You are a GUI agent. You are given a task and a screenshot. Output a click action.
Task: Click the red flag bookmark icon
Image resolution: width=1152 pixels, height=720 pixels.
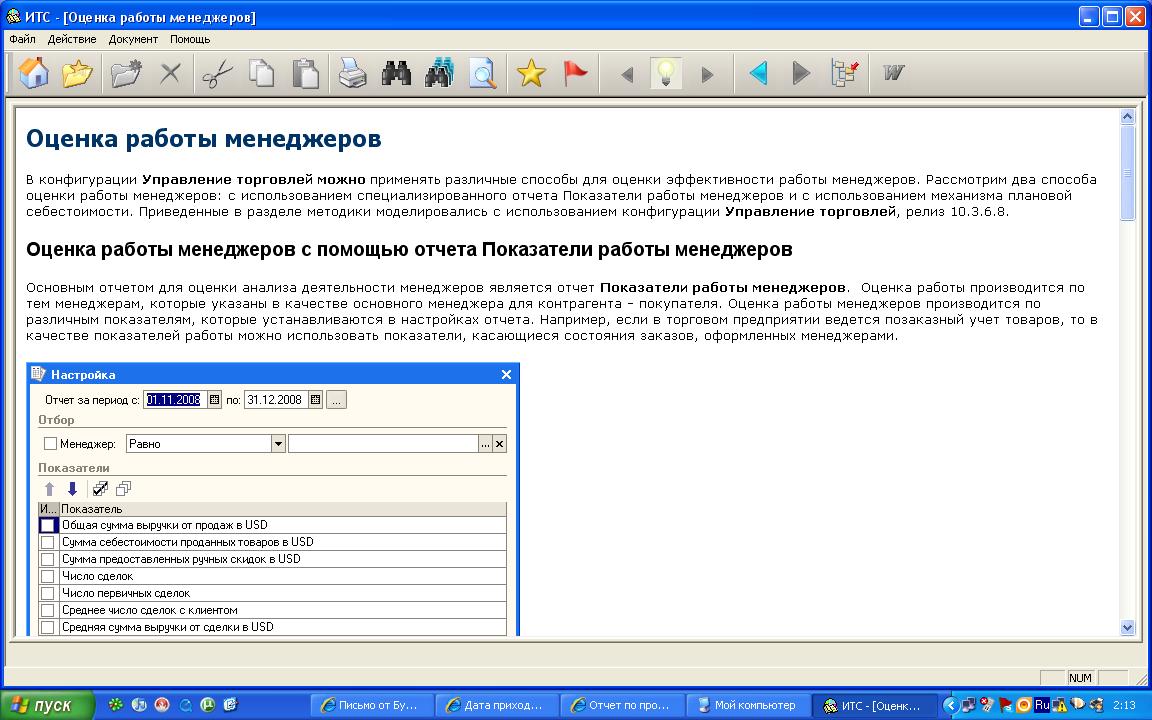pos(575,74)
